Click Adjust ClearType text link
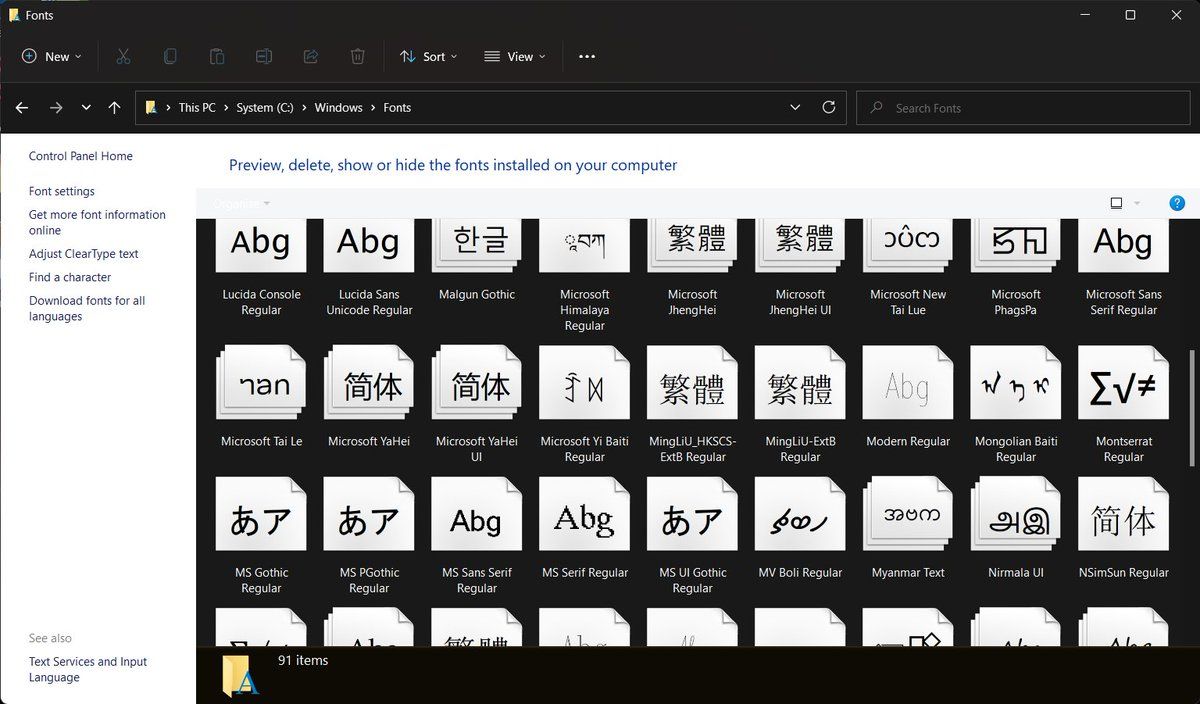Image resolution: width=1200 pixels, height=704 pixels. [x=84, y=254]
